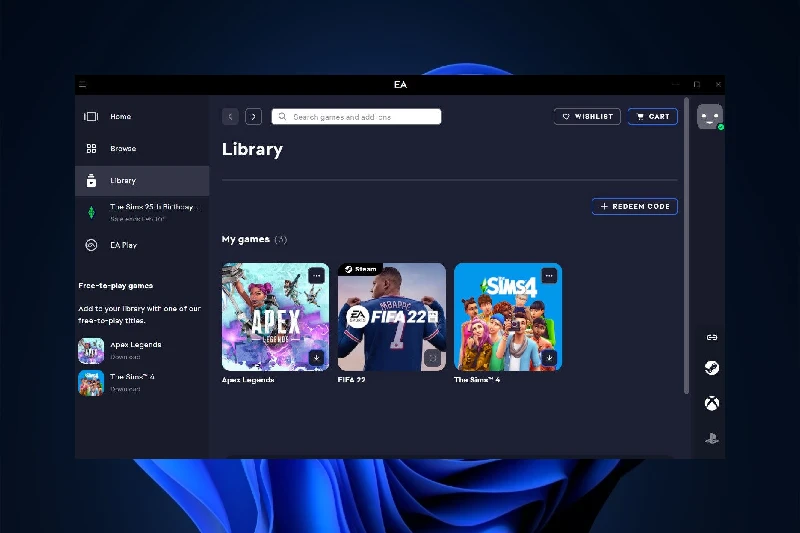The height and width of the screenshot is (533, 800).
Task: Open The Sims 4 game tile
Action: coord(508,317)
